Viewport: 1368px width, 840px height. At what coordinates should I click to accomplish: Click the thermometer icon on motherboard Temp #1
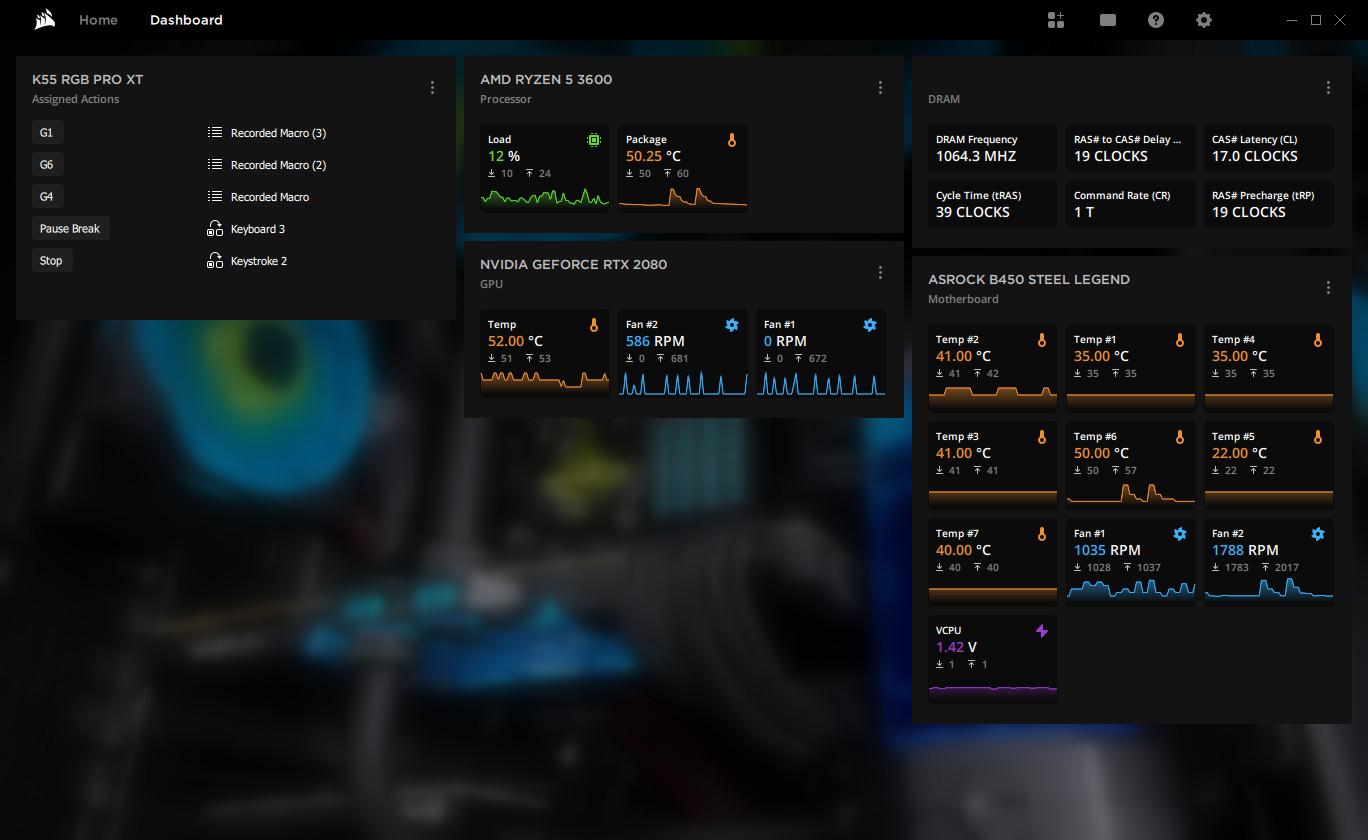[1180, 340]
